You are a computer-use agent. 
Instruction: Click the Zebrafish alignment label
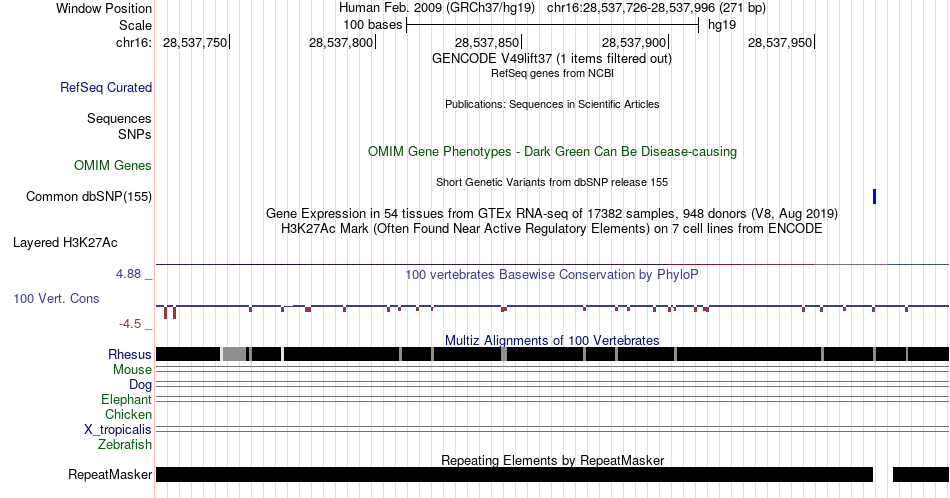(125, 444)
